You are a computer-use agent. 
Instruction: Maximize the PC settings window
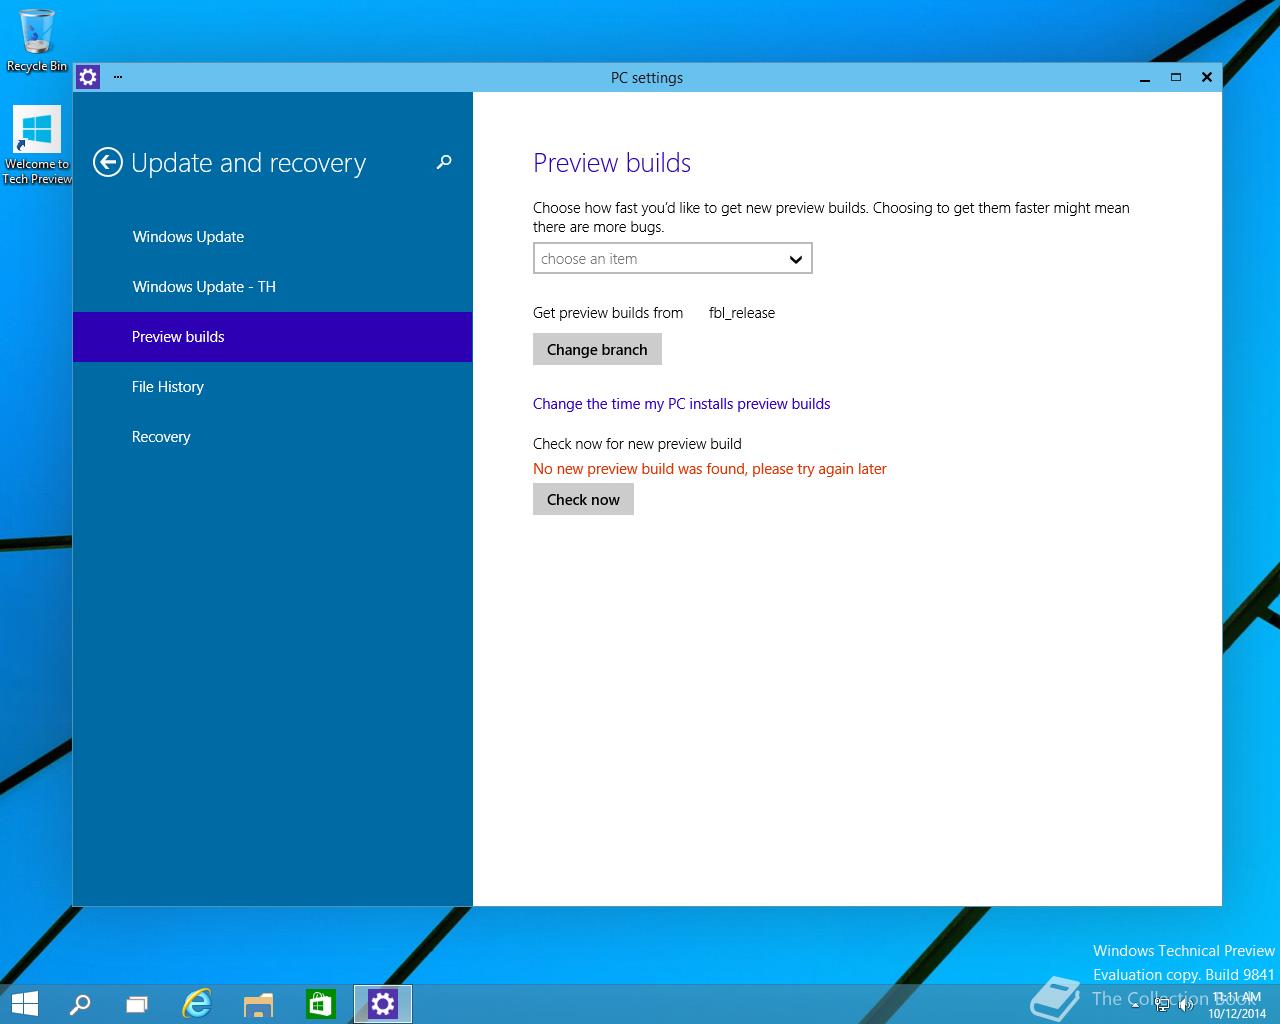1176,78
